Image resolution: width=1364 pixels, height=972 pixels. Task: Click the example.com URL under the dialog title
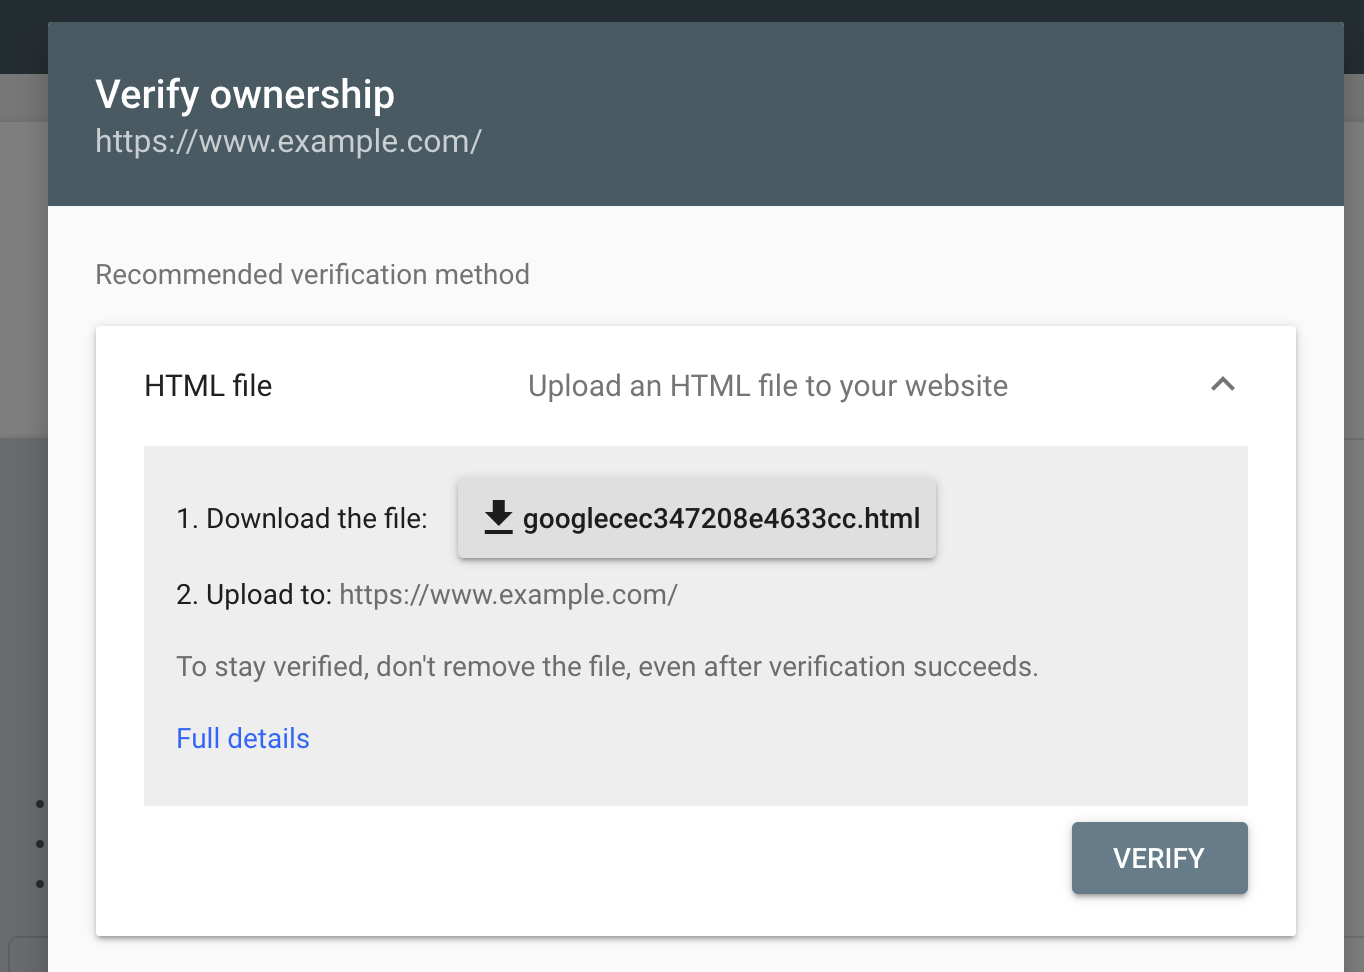click(x=288, y=141)
